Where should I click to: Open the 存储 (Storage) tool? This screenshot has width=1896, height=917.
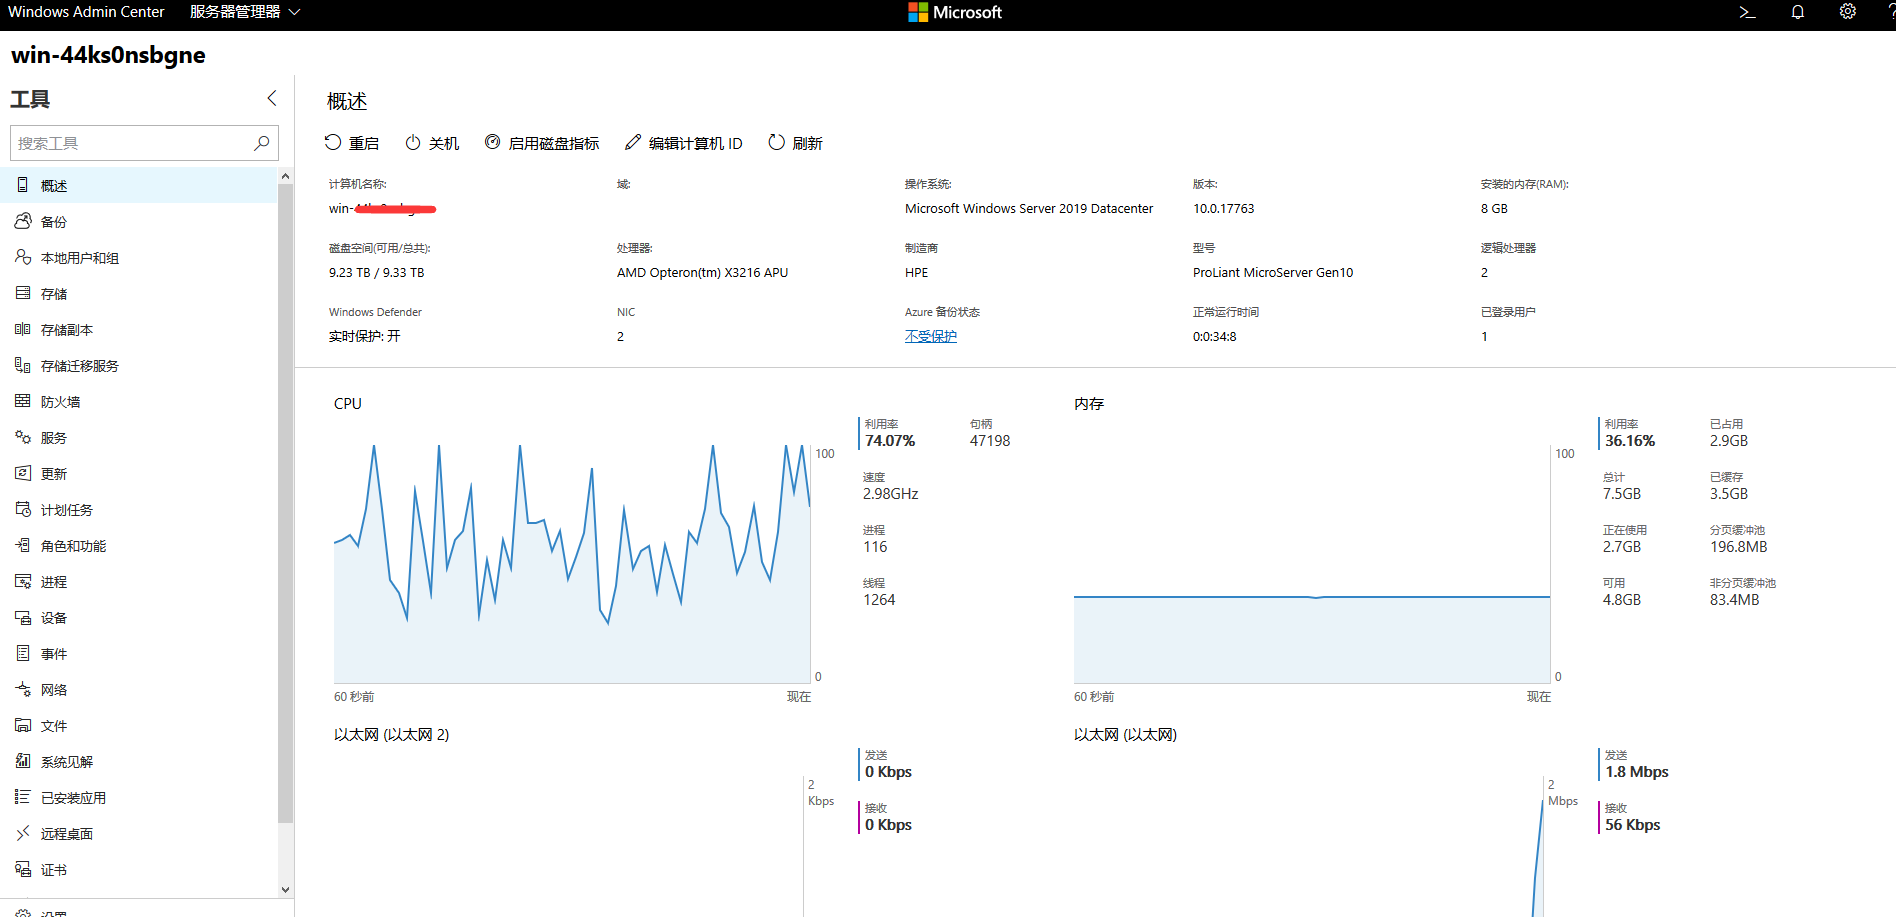55,292
